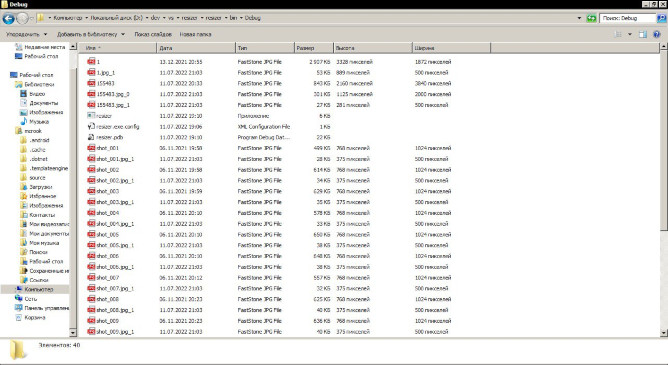This screenshot has width=668, height=365.
Task: Toggle the preview pane icon
Action: click(643, 34)
